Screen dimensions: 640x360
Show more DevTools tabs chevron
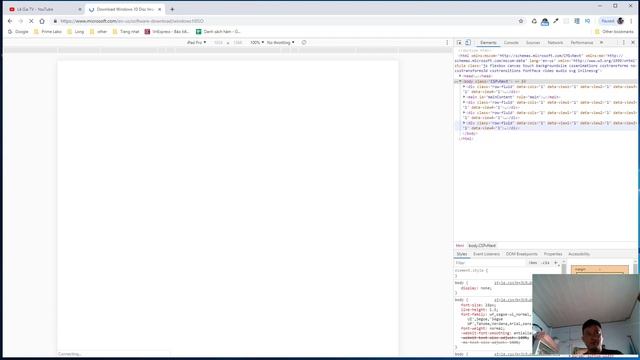601,42
